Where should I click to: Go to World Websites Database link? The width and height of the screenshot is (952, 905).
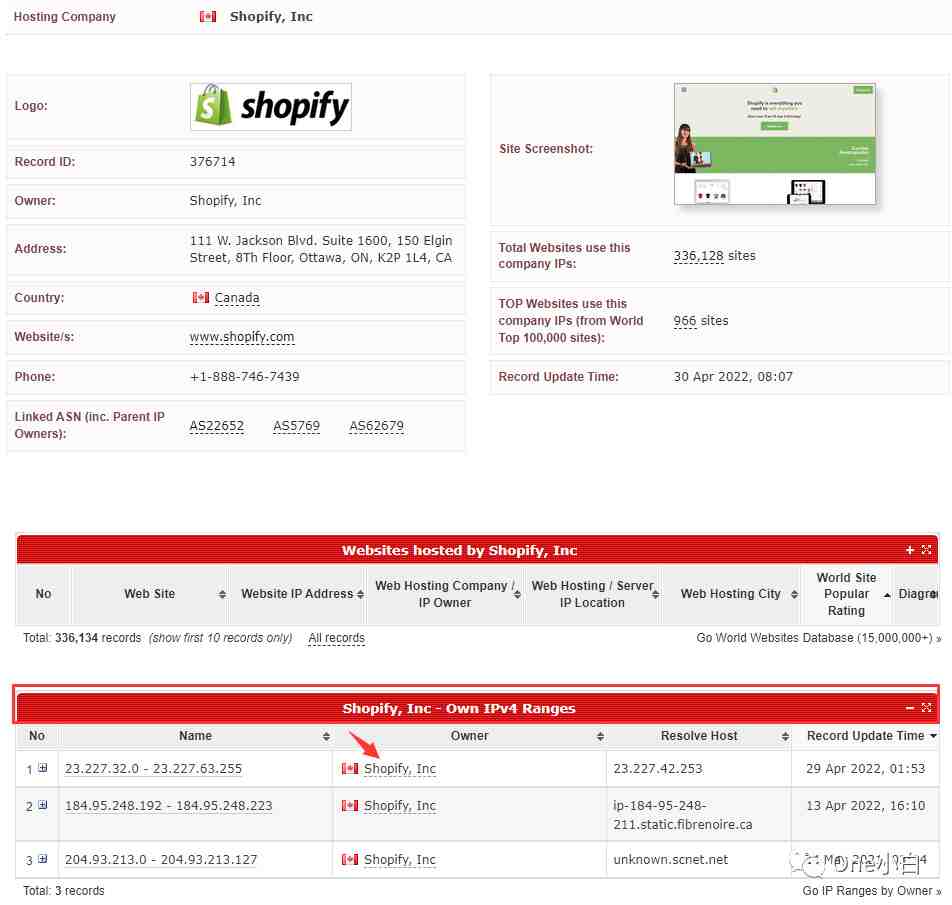click(818, 638)
